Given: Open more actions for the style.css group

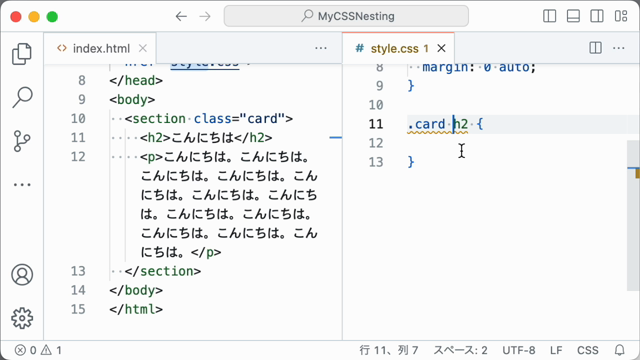Looking at the screenshot, I should point(619,48).
